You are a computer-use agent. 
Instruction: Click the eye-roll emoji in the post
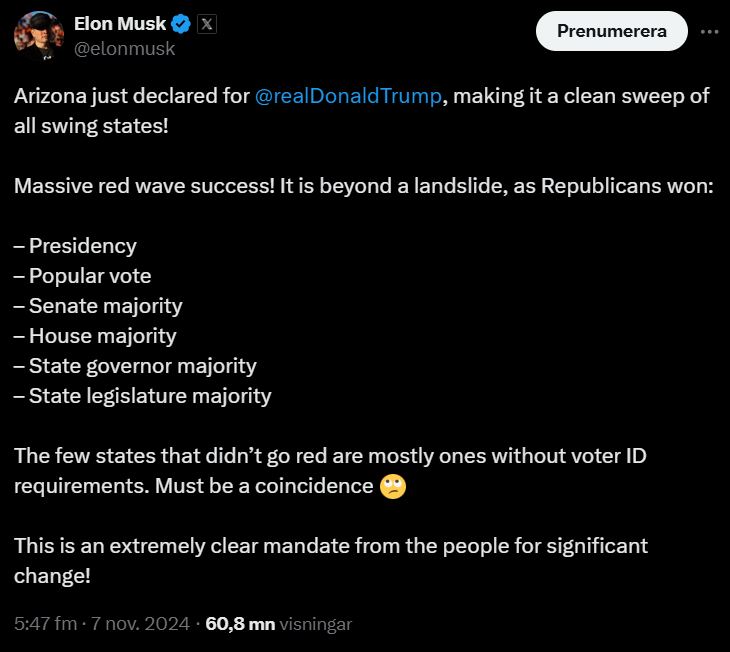pos(393,486)
